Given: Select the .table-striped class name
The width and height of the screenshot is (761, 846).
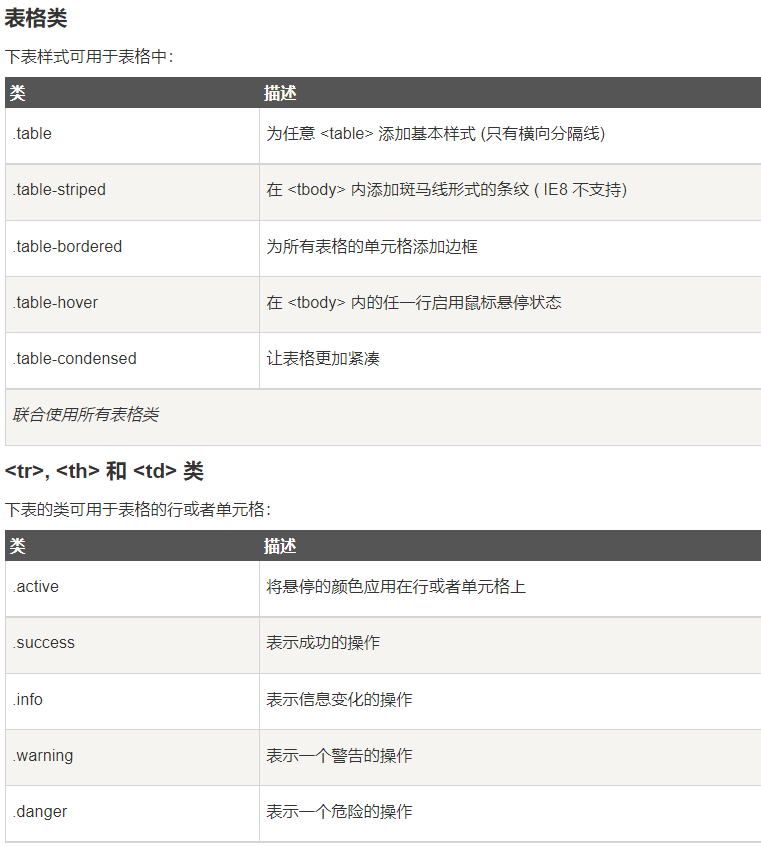Looking at the screenshot, I should click(59, 190).
